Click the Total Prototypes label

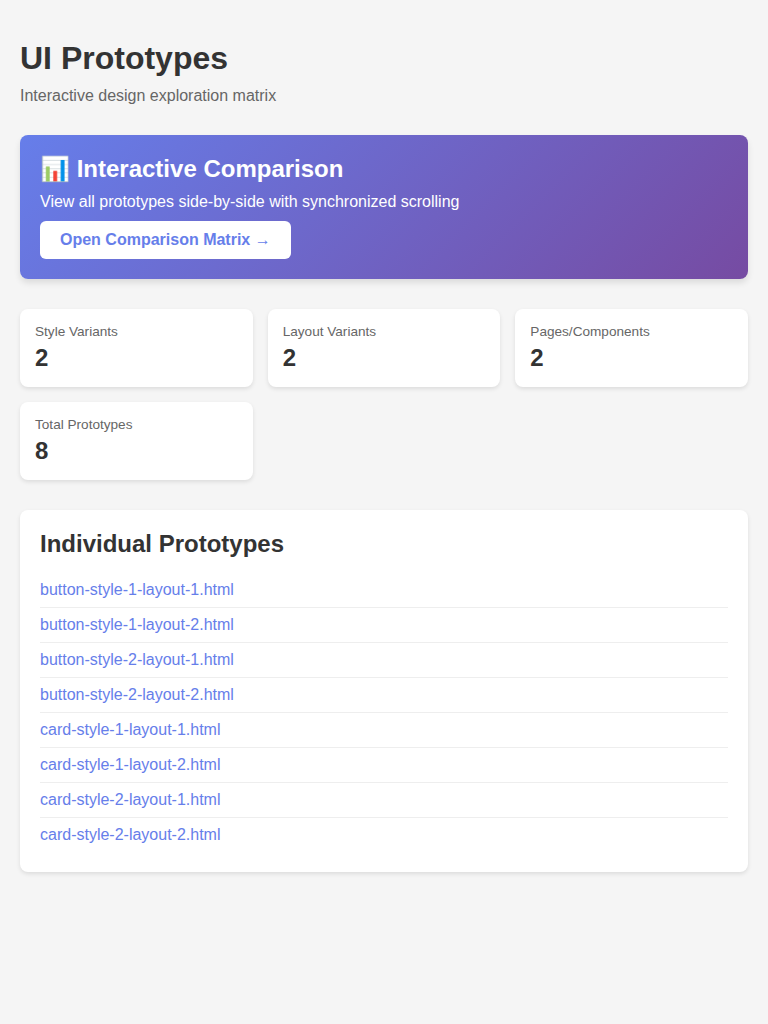tap(84, 425)
